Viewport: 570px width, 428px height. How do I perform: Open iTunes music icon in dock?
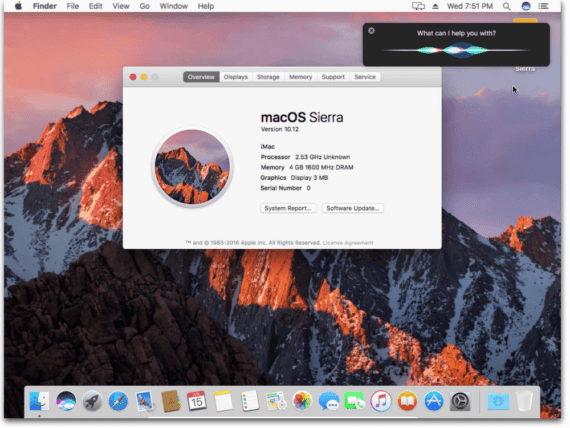click(x=381, y=401)
